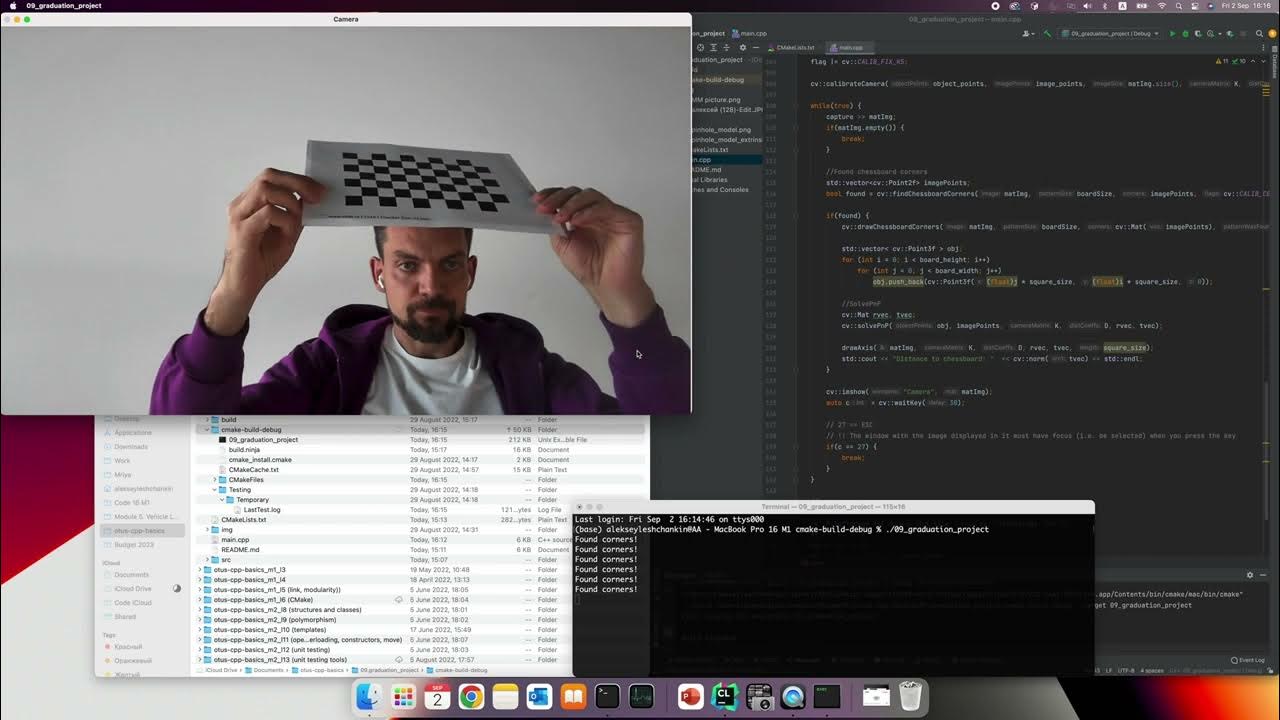Select Budget 2023 in Finder sidebar

point(134,545)
